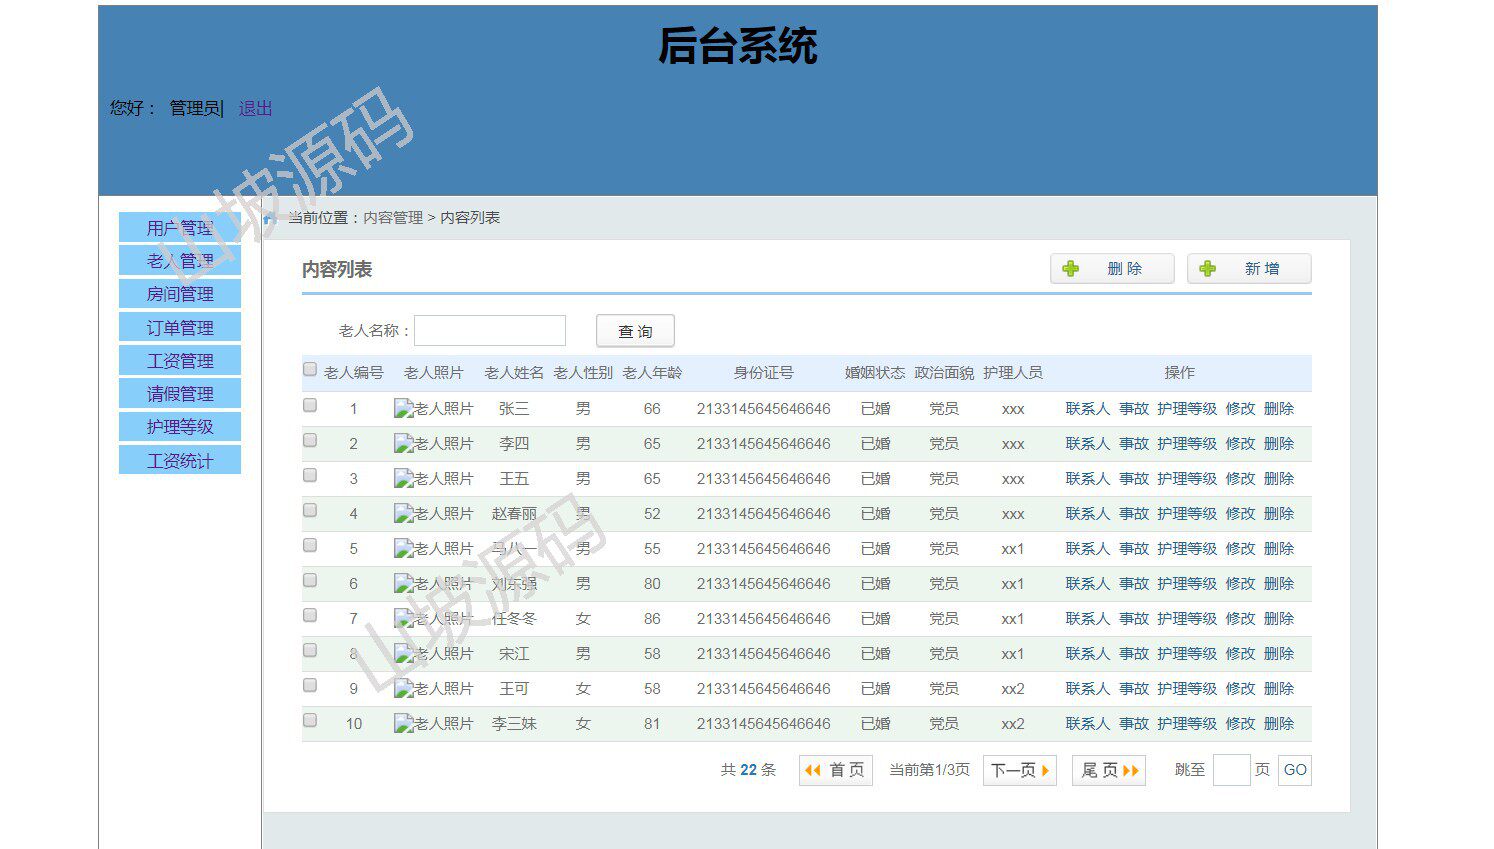Click the 删除 button with plus icon
This screenshot has height=849, width=1494.
(x=1112, y=269)
